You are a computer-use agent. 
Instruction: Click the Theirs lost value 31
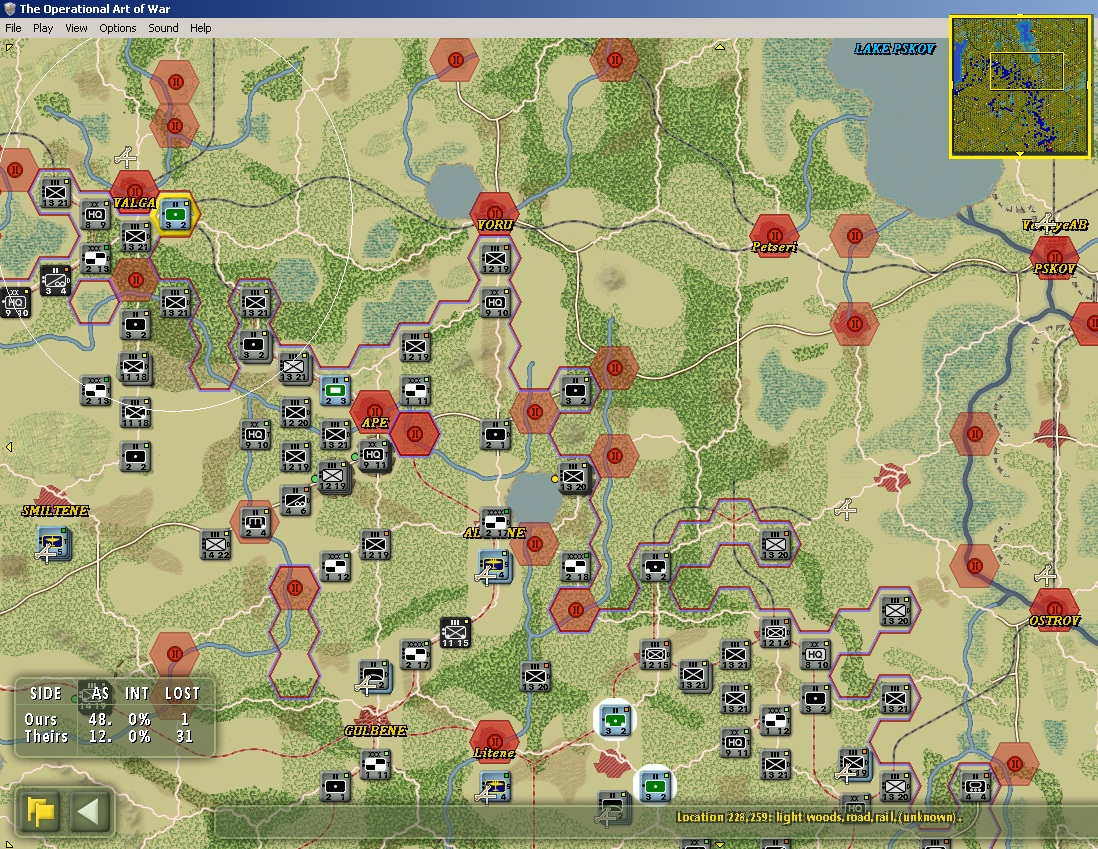(x=184, y=736)
